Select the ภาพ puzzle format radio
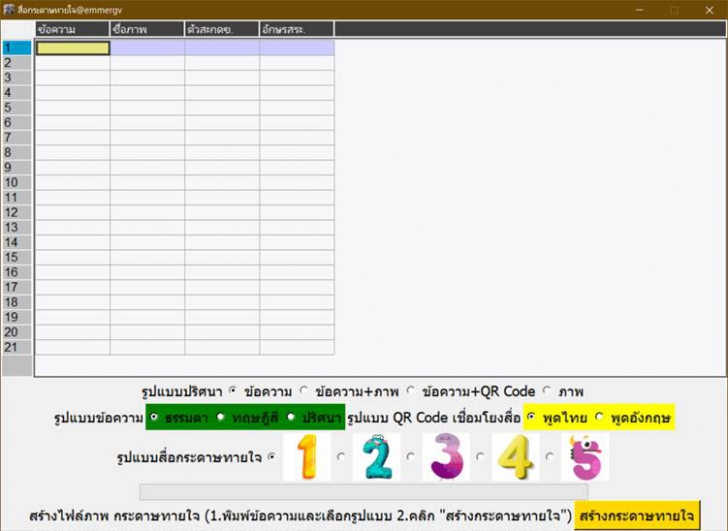Viewport: 728px width, 531px height. click(x=547, y=390)
